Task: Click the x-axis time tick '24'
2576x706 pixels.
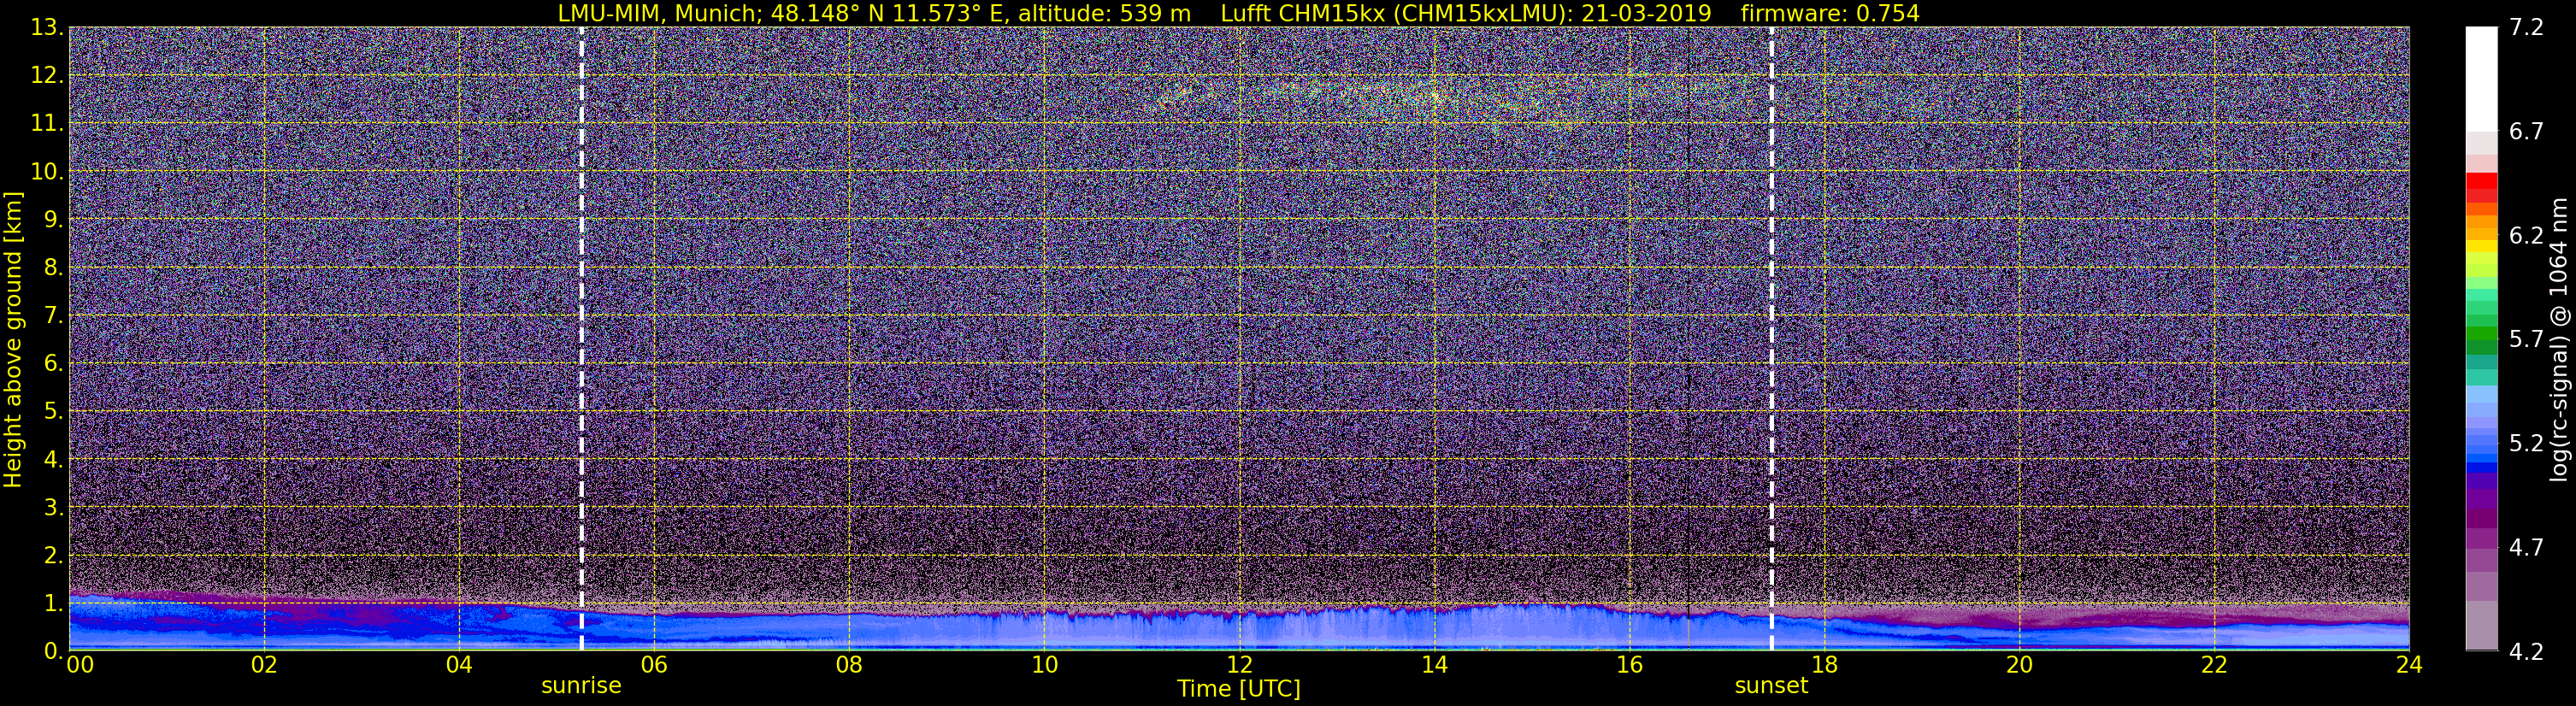Action: (2409, 666)
